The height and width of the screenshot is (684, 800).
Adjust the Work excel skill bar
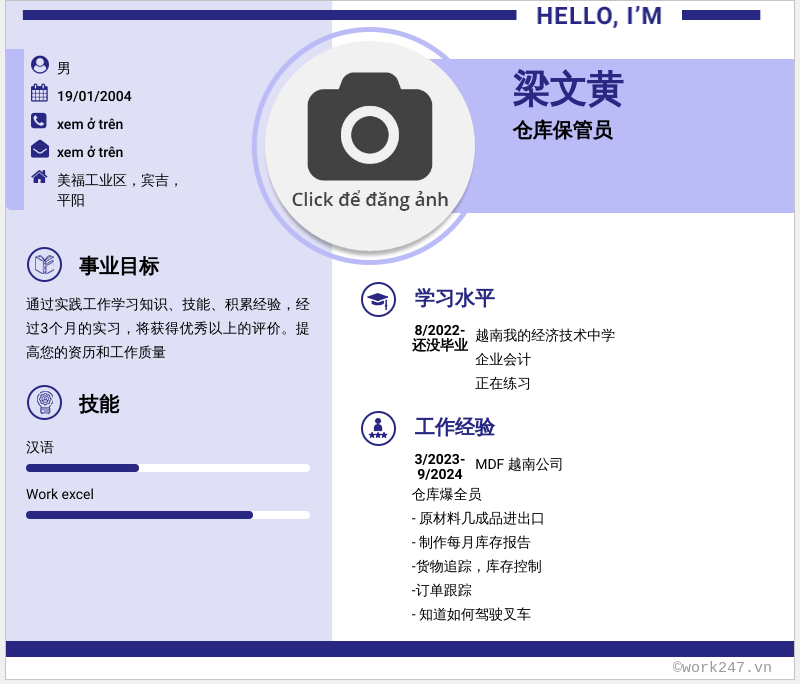coord(167,515)
